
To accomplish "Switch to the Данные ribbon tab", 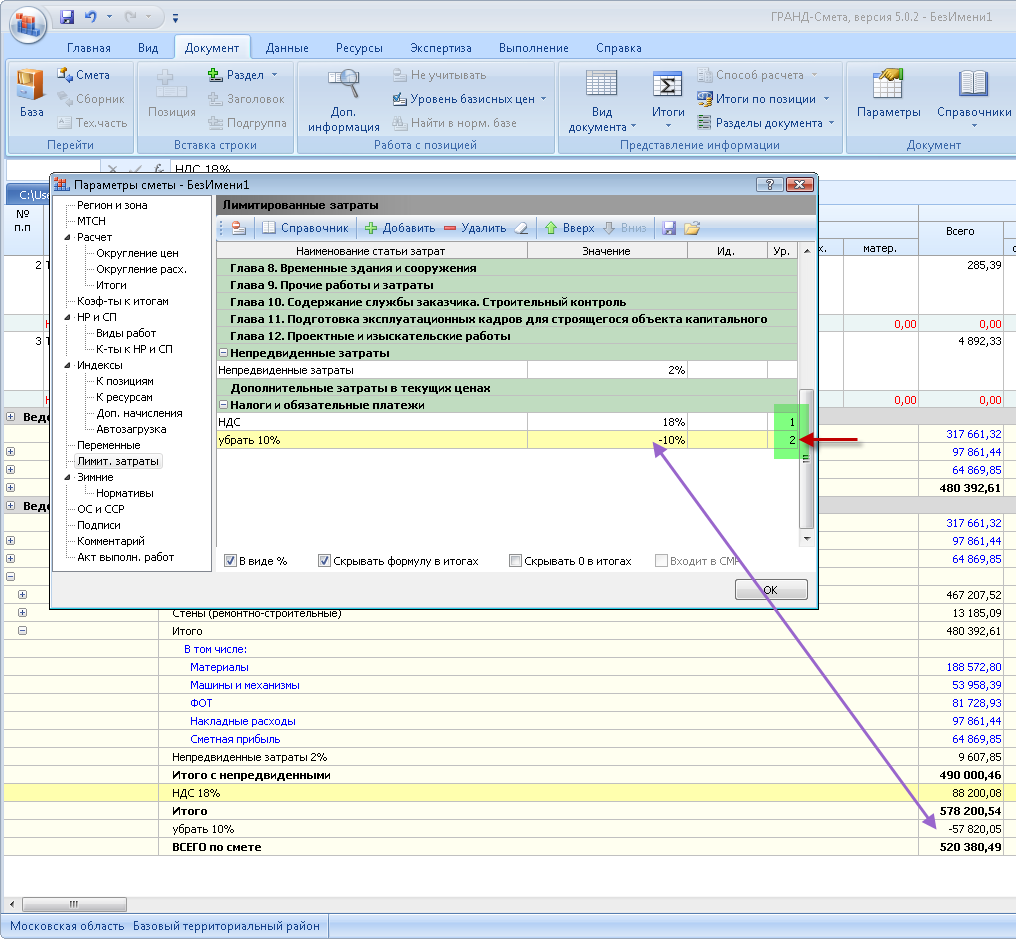I will [287, 48].
